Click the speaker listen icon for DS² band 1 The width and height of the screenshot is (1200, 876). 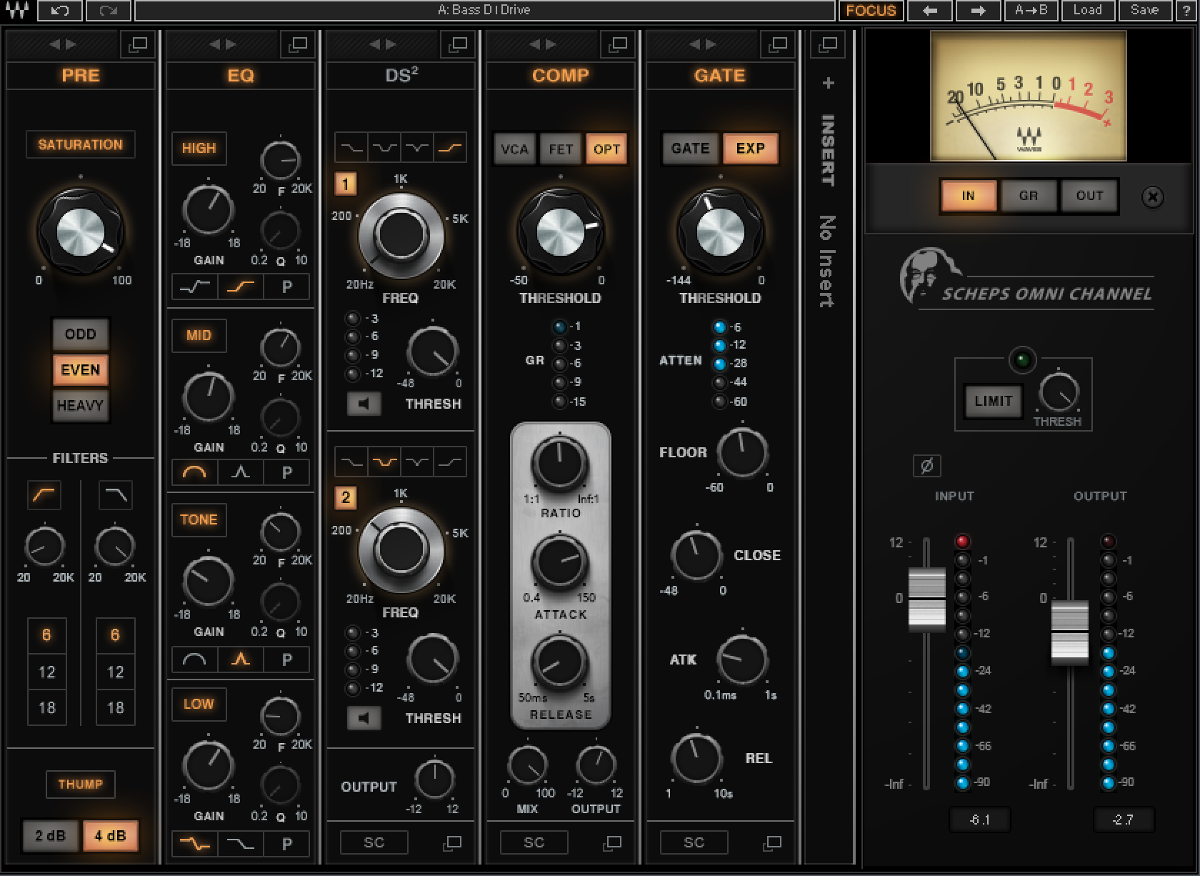pos(364,404)
